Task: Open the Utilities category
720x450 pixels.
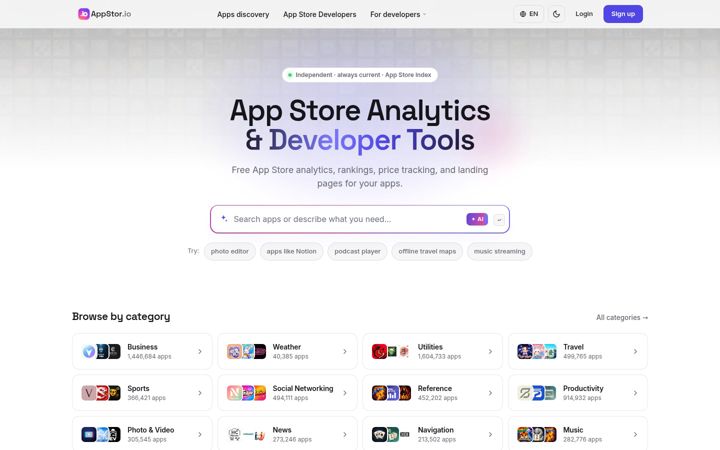Action: coord(432,351)
